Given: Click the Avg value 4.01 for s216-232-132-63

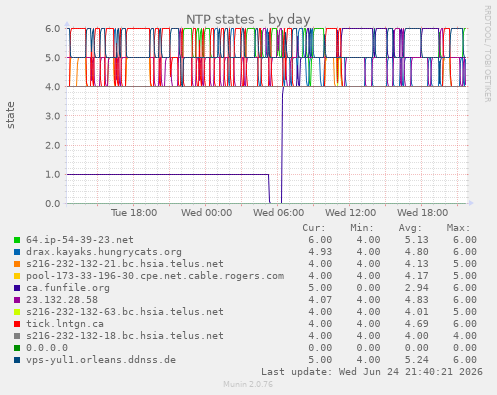Looking at the screenshot, I should pyautogui.click(x=417, y=312).
